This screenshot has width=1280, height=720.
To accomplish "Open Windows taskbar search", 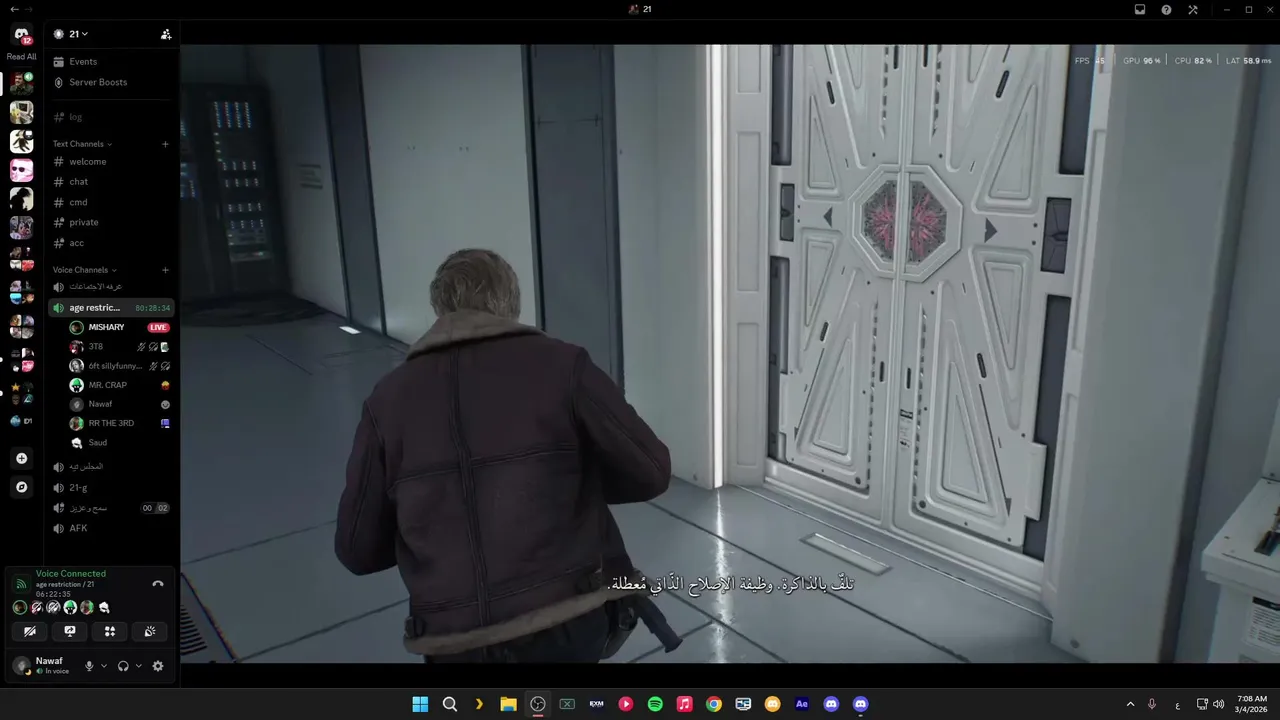I will click(x=450, y=704).
